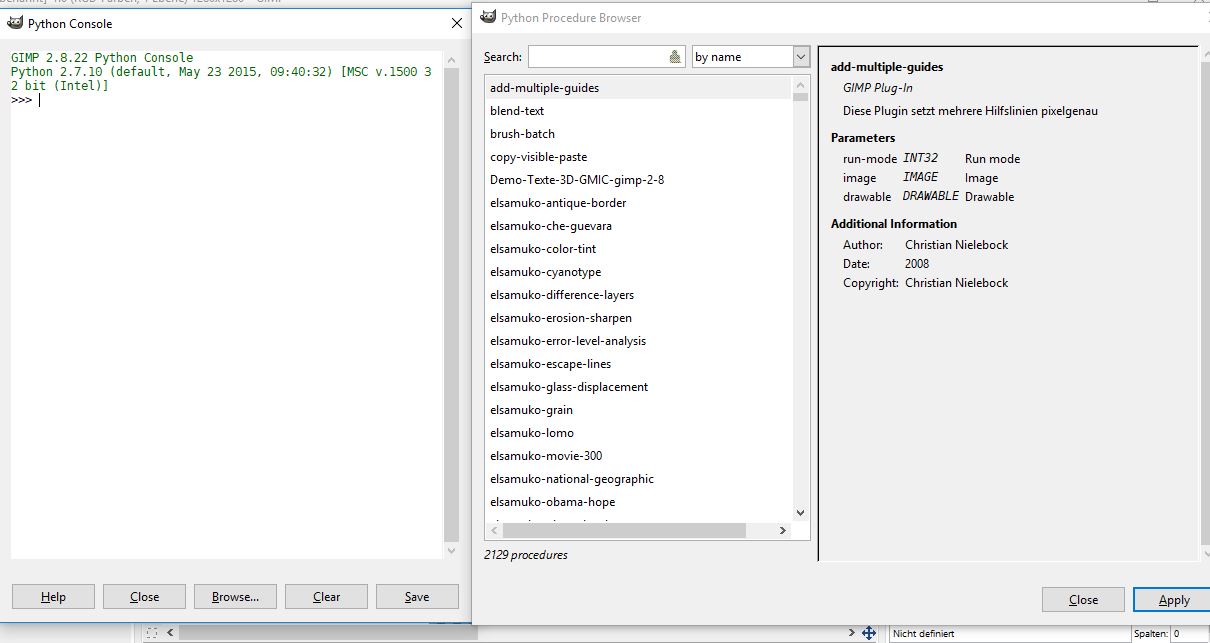This screenshot has width=1210, height=643.
Task: Click the 'Nicht definiert' status field
Action: 1008,633
